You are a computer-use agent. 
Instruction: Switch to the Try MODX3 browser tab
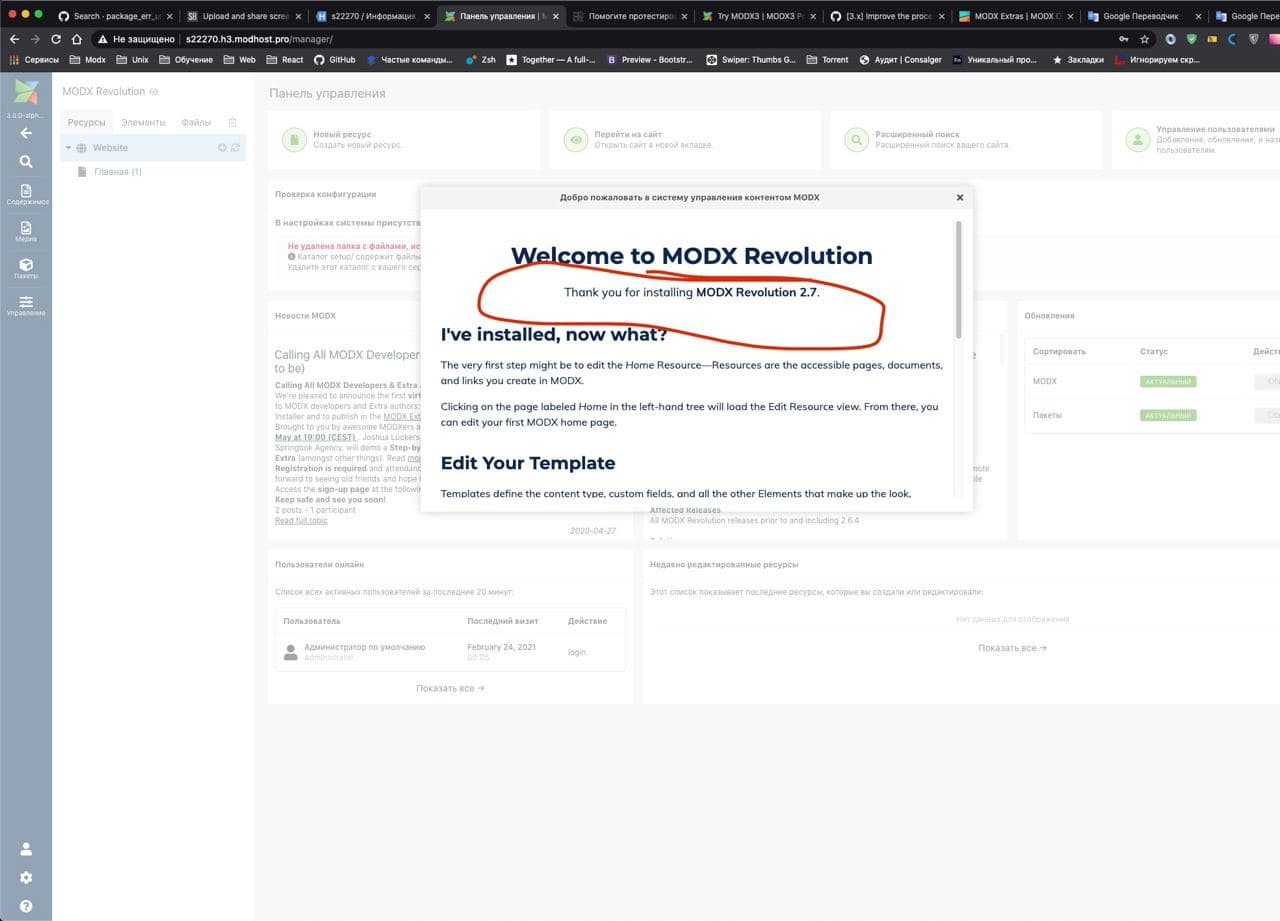[759, 16]
